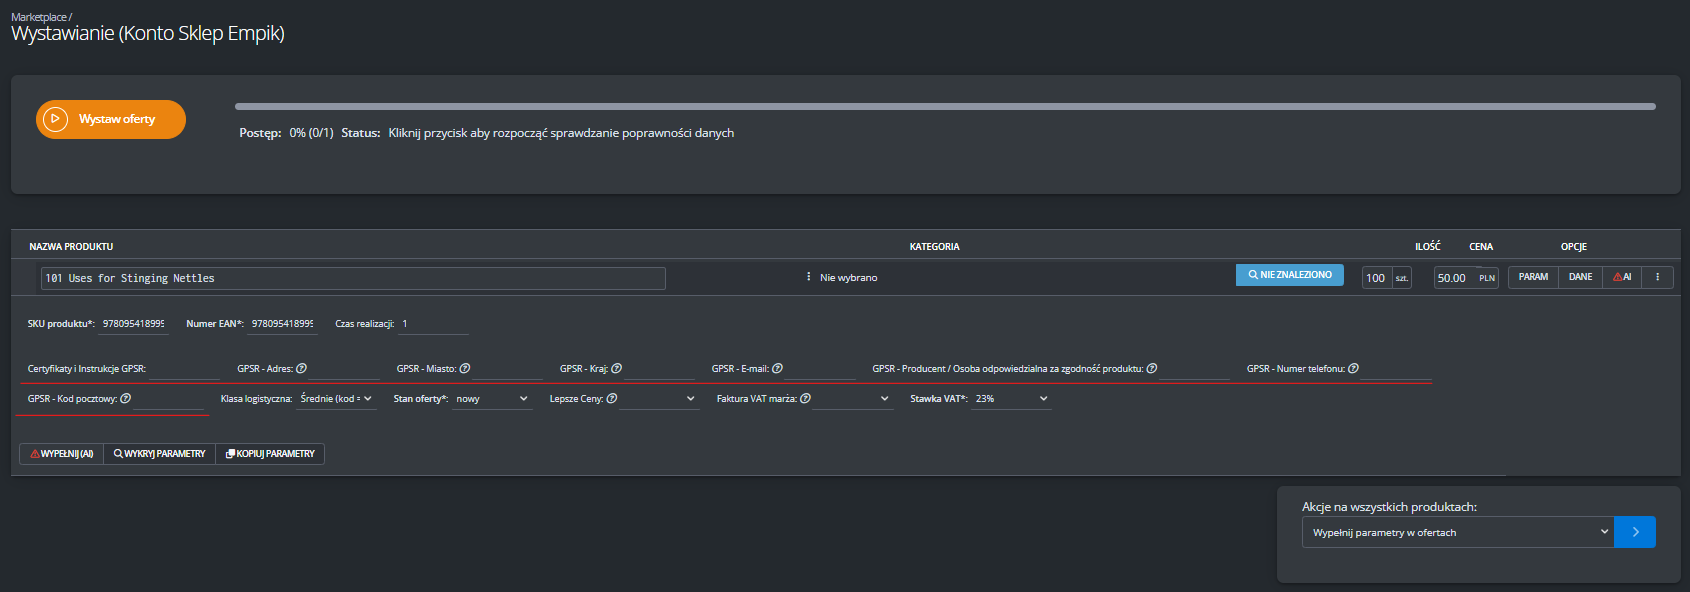Click the Kopiuj parametry button

click(270, 454)
